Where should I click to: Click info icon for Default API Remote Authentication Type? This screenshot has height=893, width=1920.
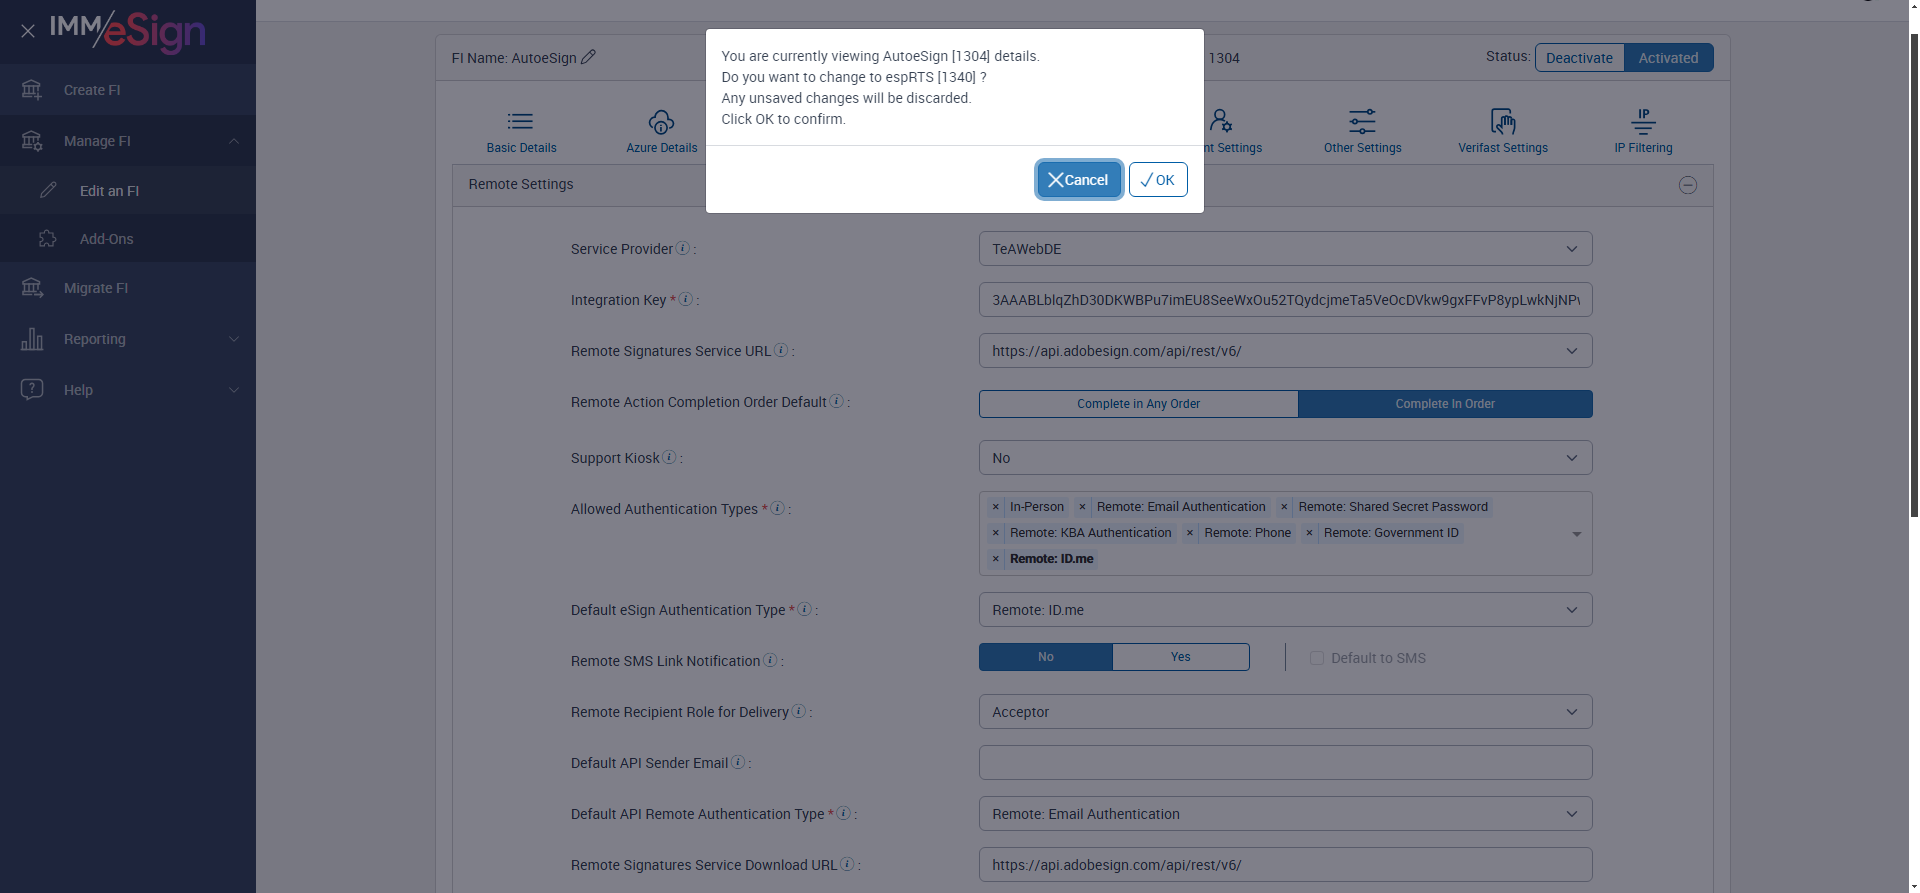843,813
